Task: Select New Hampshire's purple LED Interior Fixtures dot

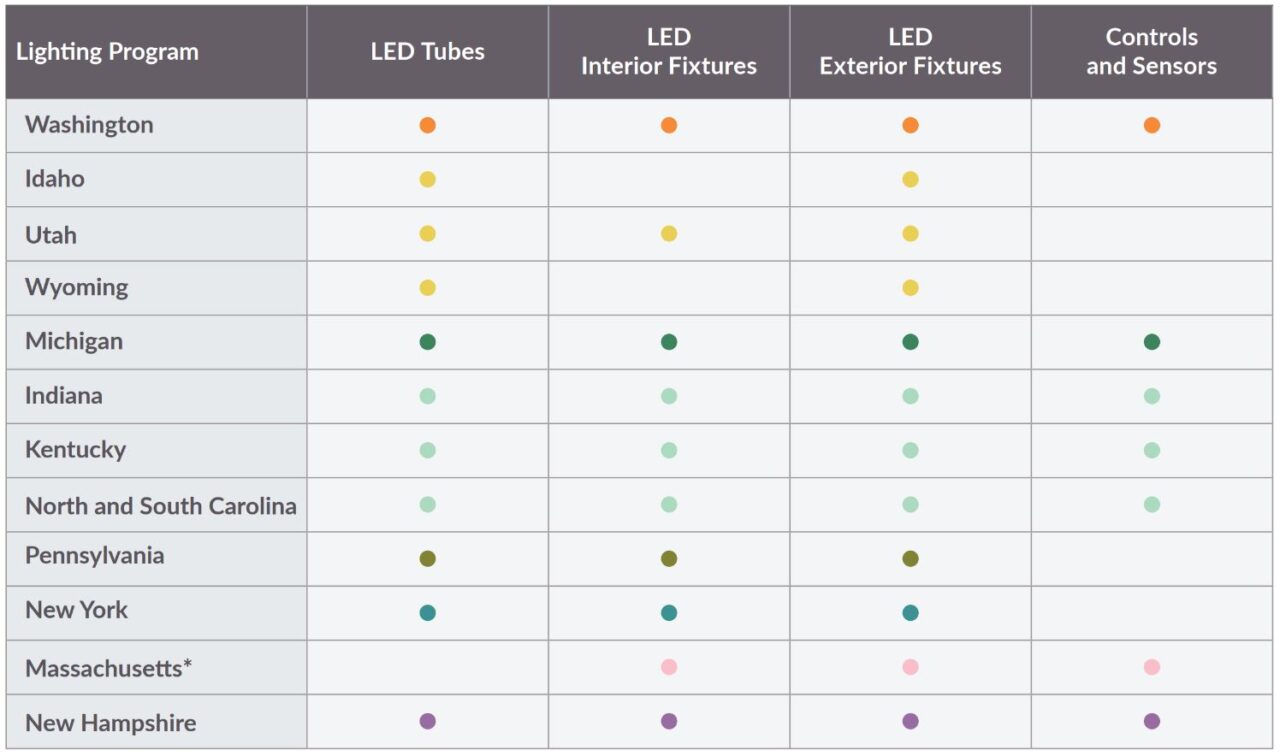Action: click(669, 721)
